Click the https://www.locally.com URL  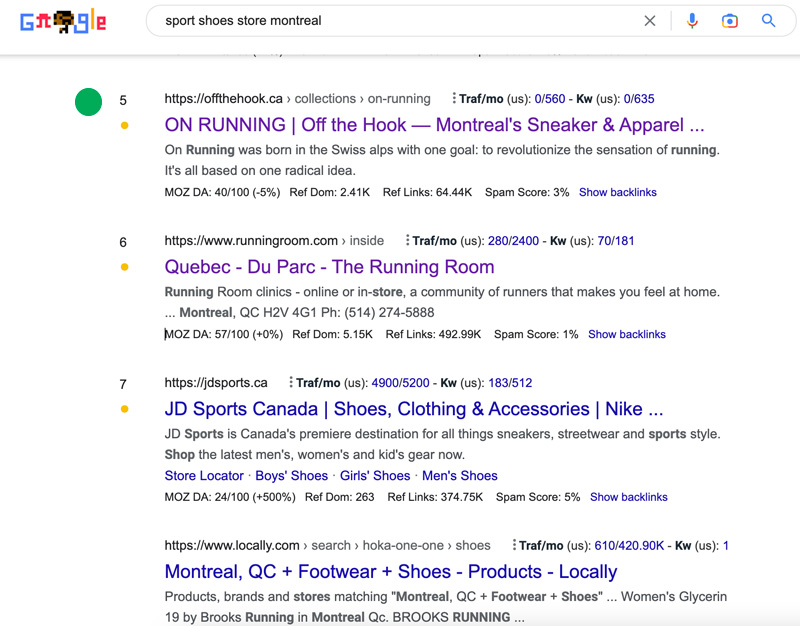(232, 545)
